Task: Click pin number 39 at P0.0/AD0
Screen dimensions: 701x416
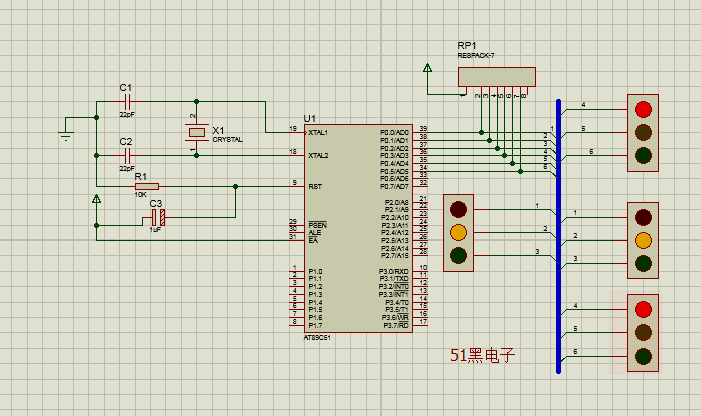Action: [423, 129]
